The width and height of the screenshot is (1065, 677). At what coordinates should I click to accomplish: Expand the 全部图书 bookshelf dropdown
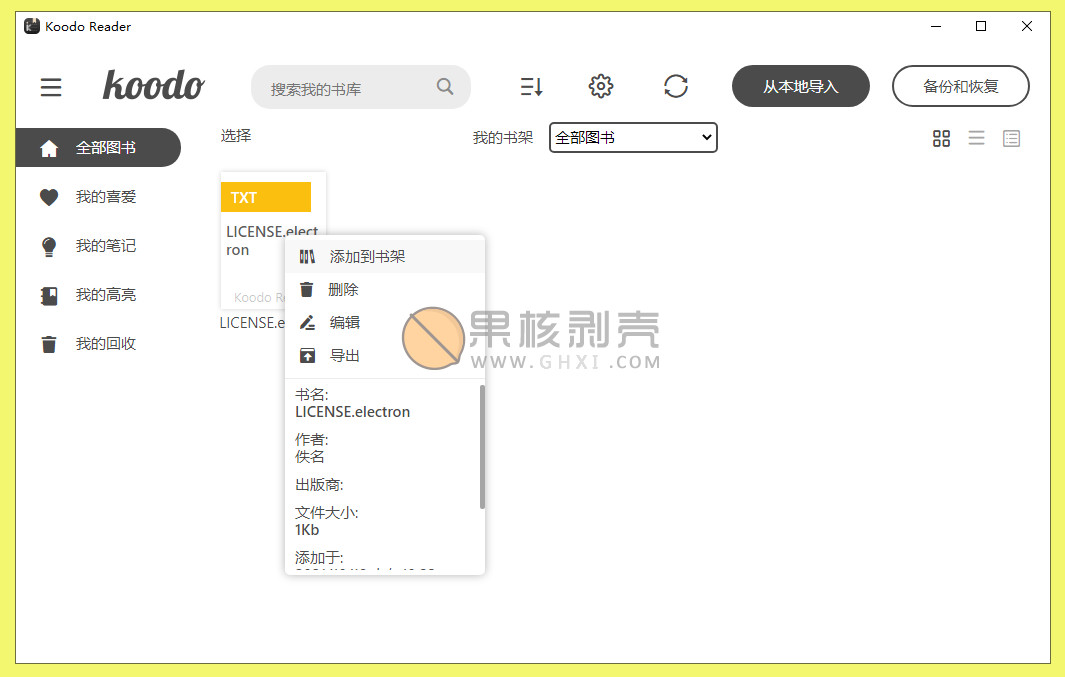633,138
